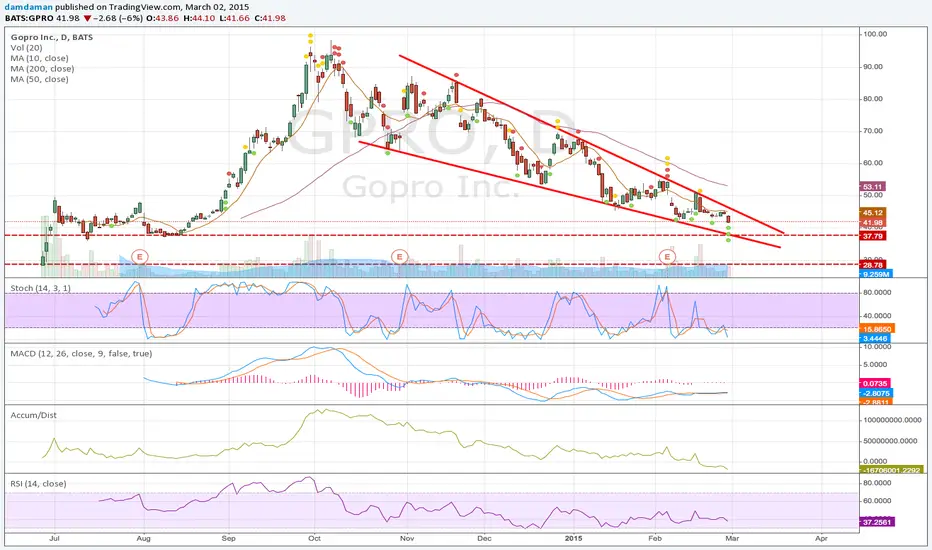
Task: Click the 41.98 last price tag
Action: 873,222
